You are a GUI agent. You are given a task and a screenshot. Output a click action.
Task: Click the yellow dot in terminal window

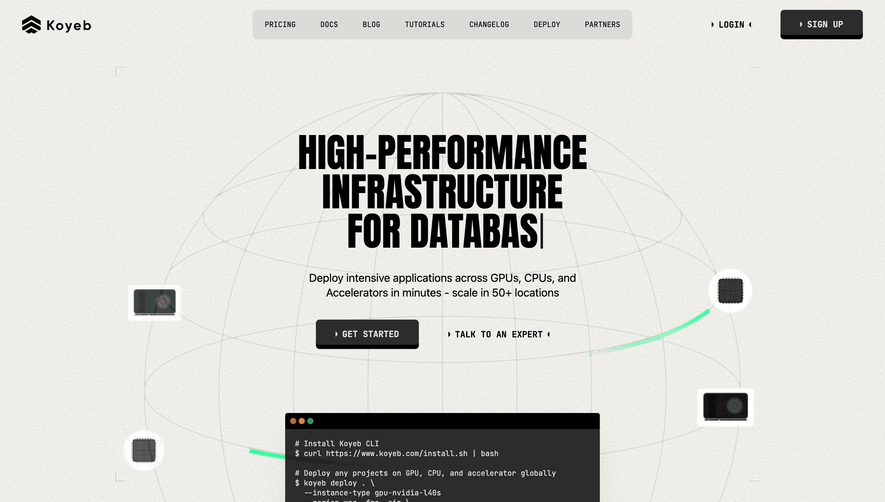(302, 421)
